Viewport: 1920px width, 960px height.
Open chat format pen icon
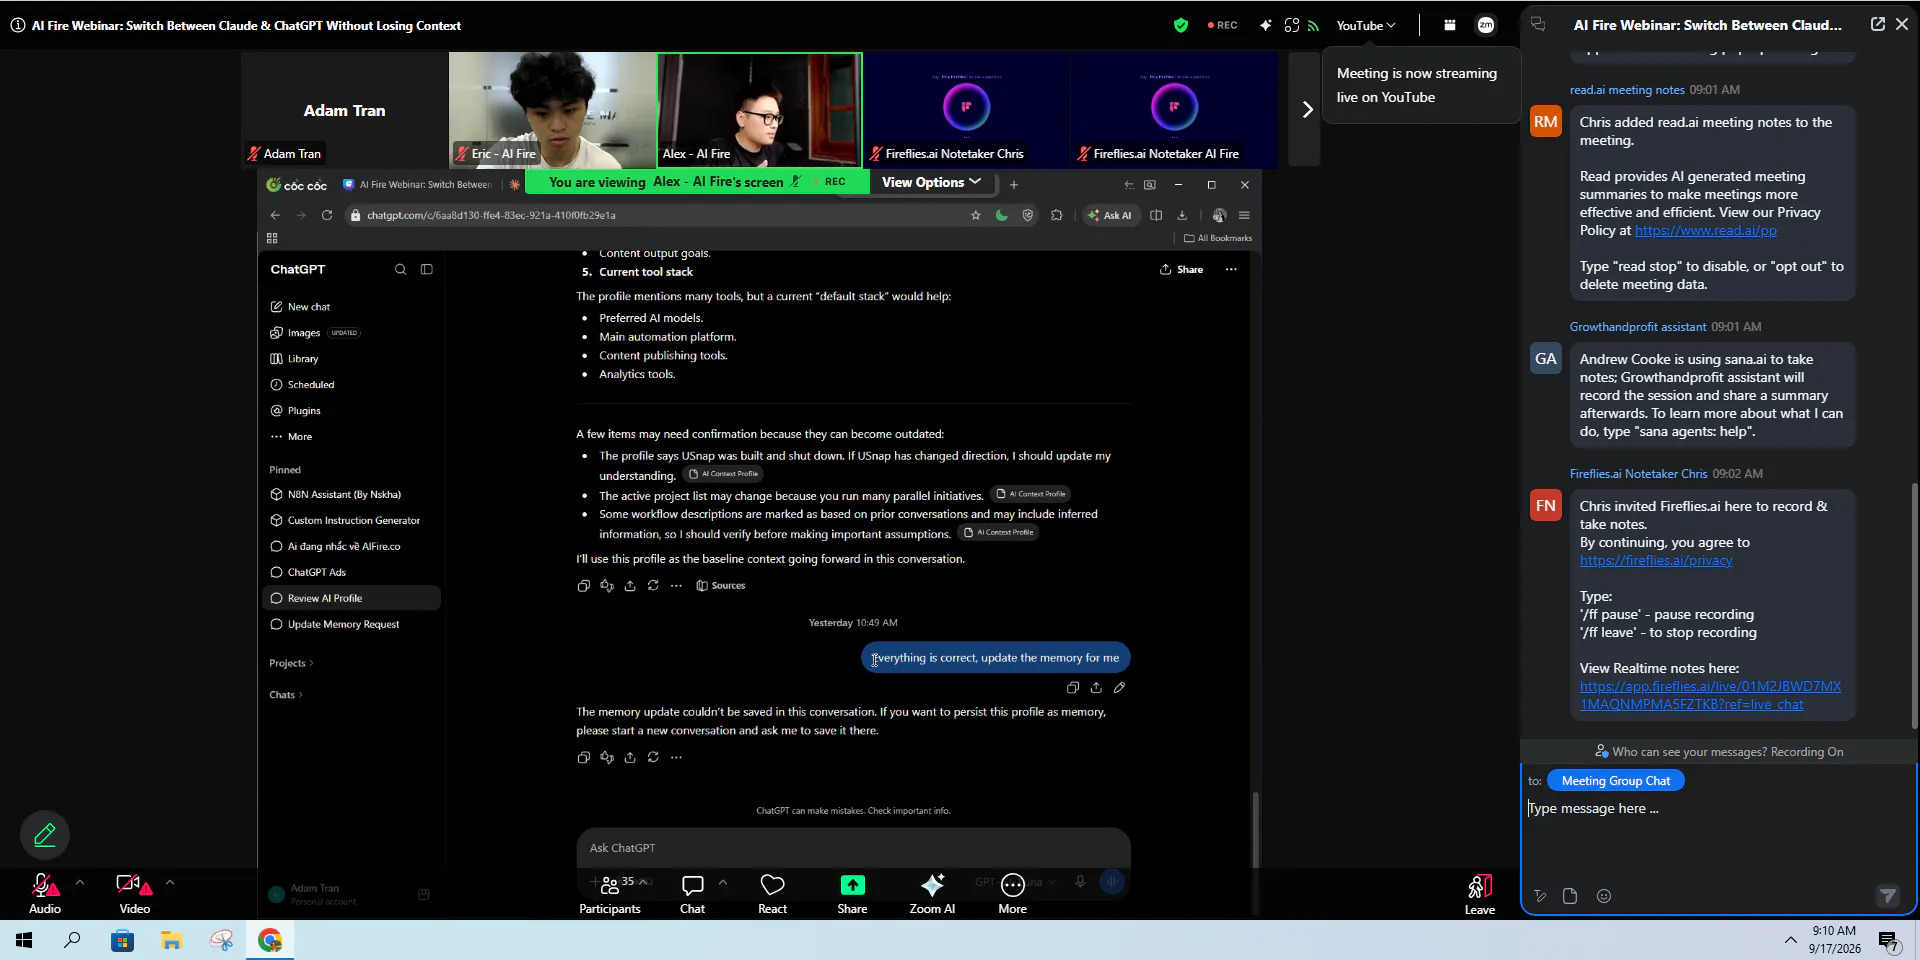(x=1540, y=896)
